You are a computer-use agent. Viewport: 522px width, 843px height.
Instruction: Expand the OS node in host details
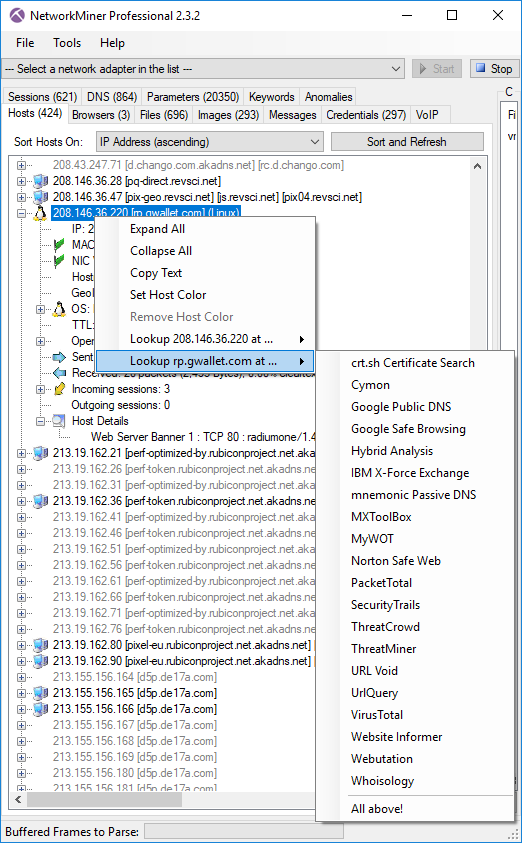(40, 309)
